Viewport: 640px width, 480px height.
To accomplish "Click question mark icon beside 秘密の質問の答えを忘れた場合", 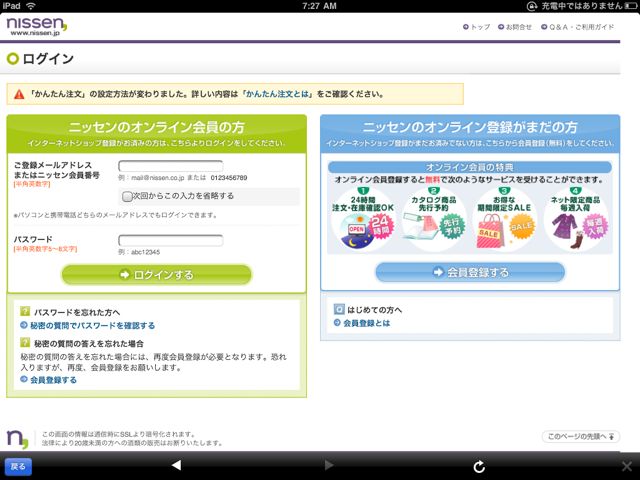I will pos(25,342).
